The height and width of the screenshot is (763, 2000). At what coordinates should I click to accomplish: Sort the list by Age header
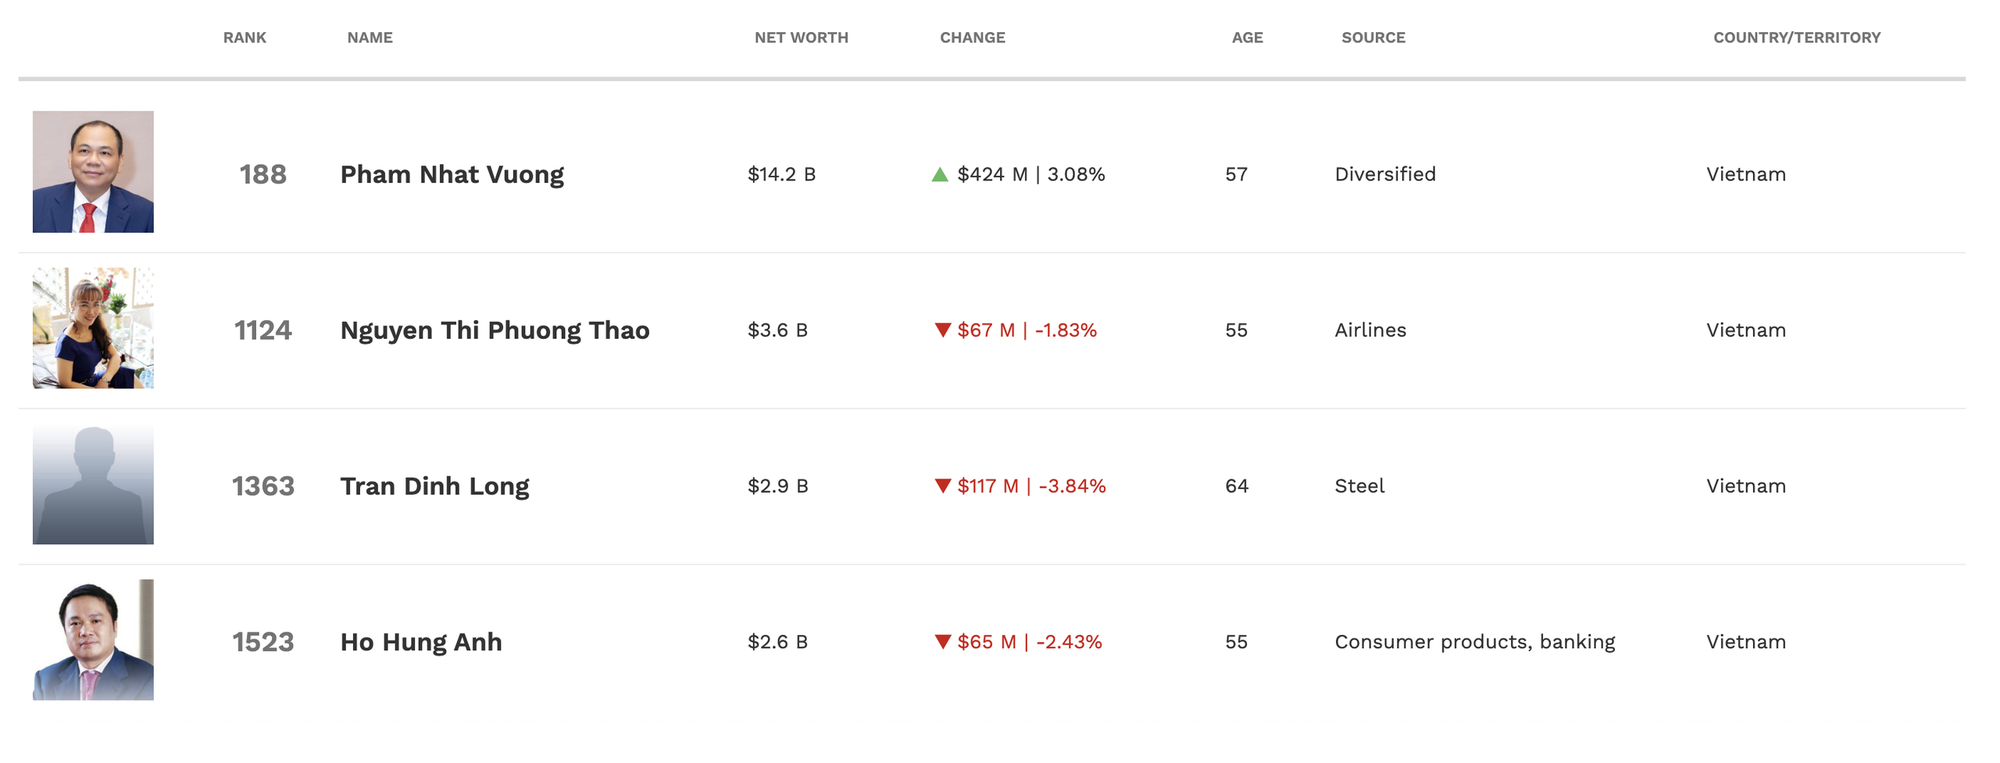1247,38
